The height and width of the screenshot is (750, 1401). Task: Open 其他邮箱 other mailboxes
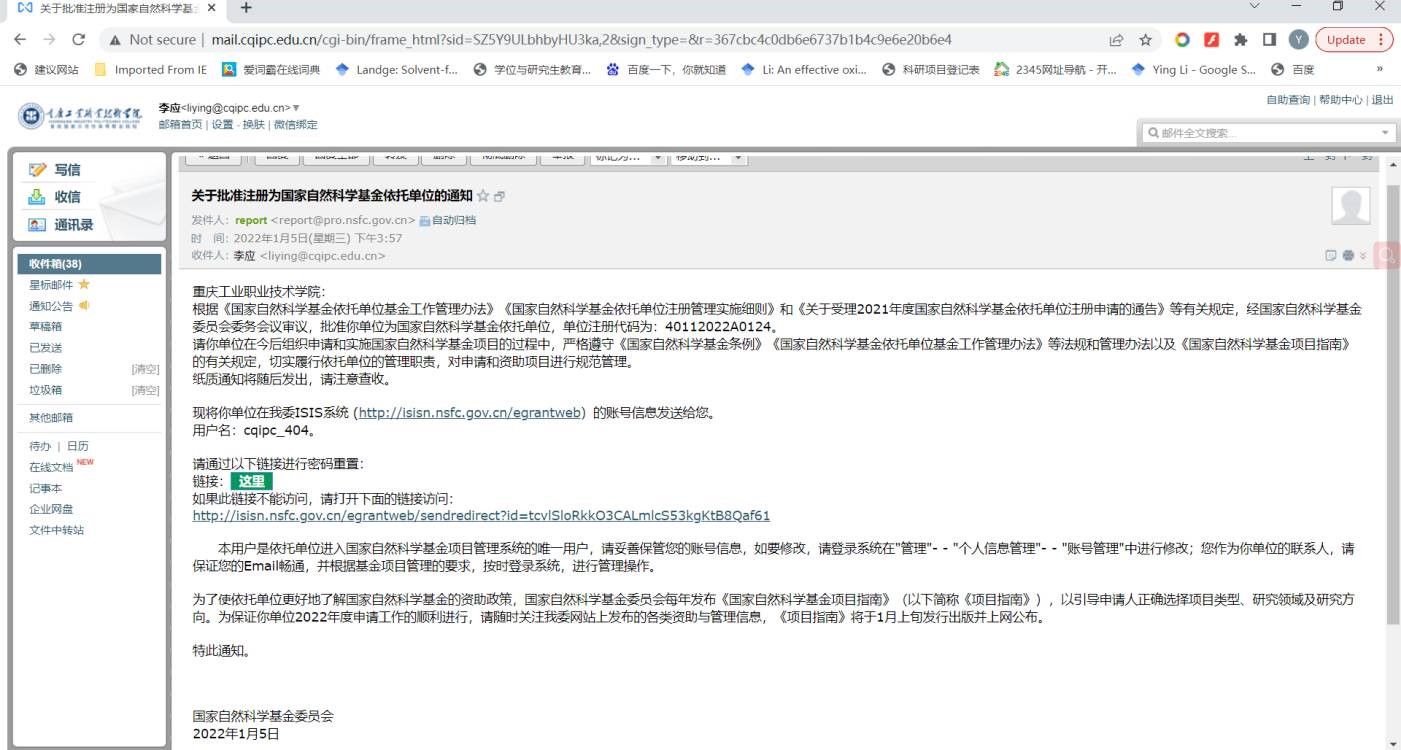coord(51,418)
